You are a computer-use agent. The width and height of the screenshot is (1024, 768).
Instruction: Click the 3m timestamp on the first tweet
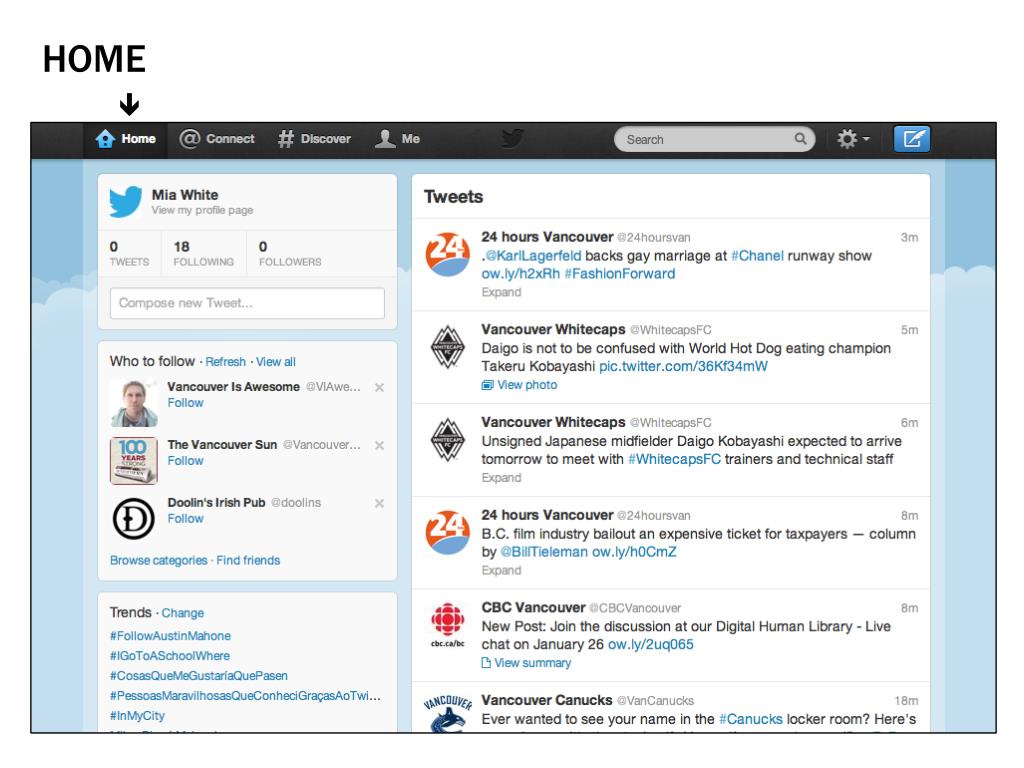coord(909,238)
